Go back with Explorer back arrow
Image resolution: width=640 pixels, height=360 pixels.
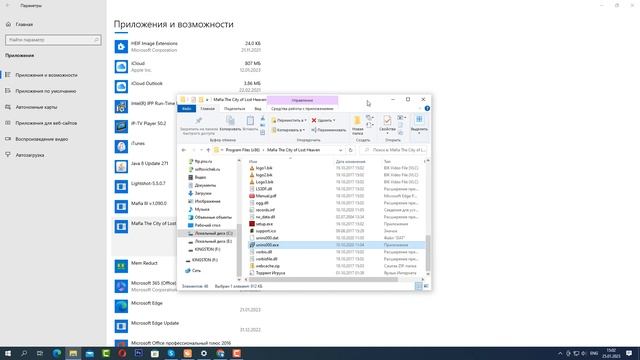click(184, 150)
